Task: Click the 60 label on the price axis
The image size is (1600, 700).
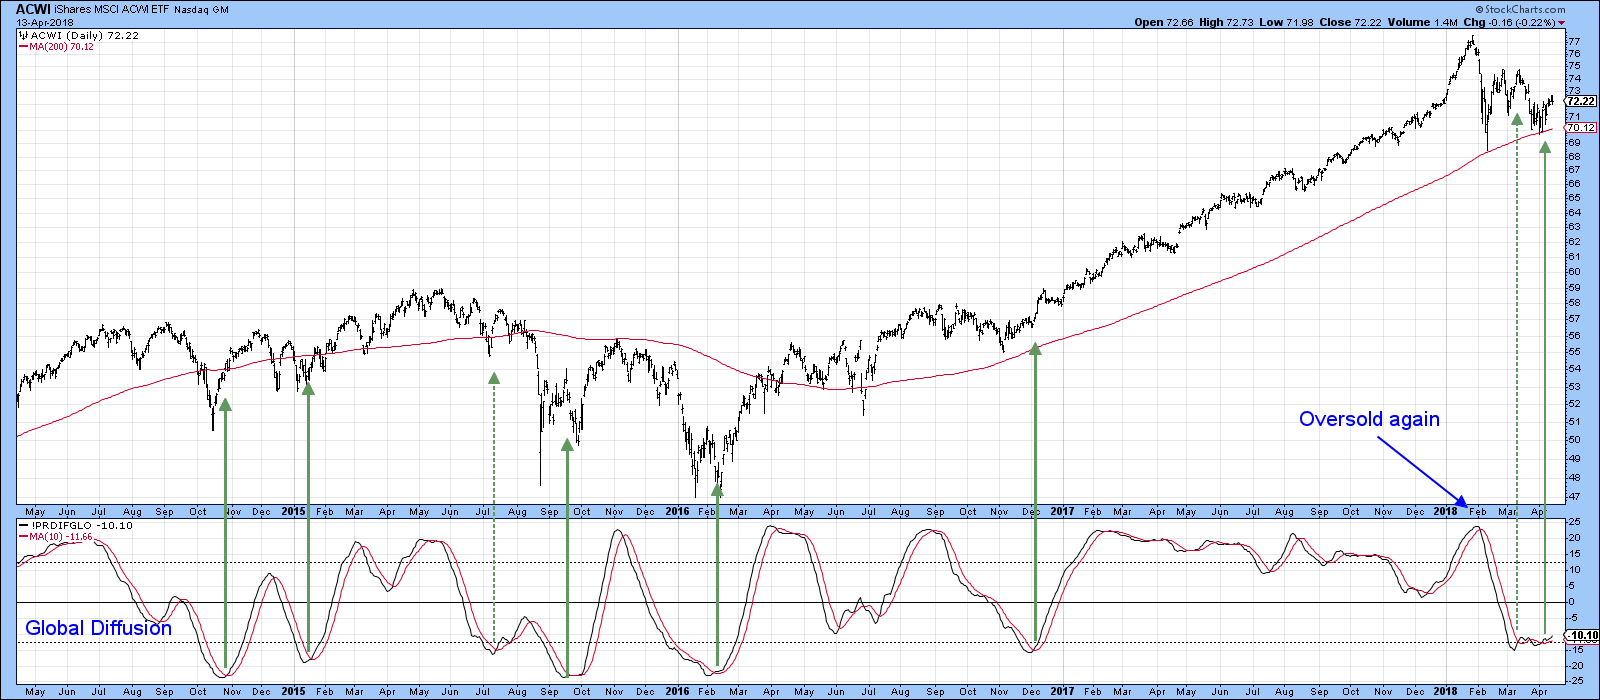Action: click(x=1573, y=271)
